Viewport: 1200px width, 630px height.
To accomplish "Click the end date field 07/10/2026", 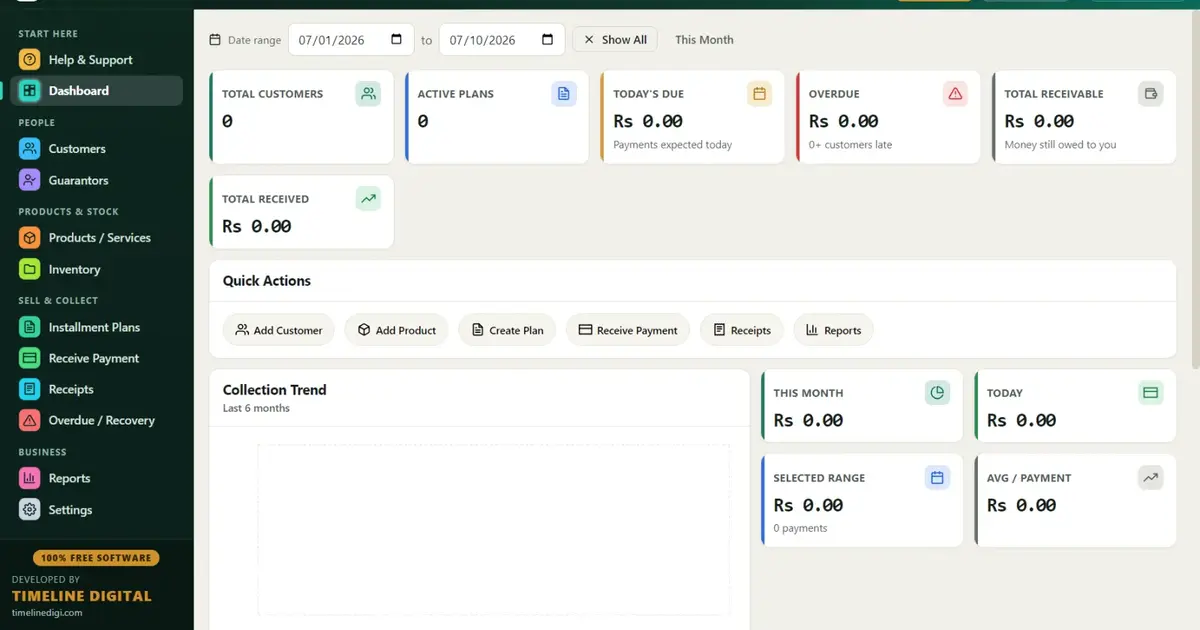I will click(502, 40).
